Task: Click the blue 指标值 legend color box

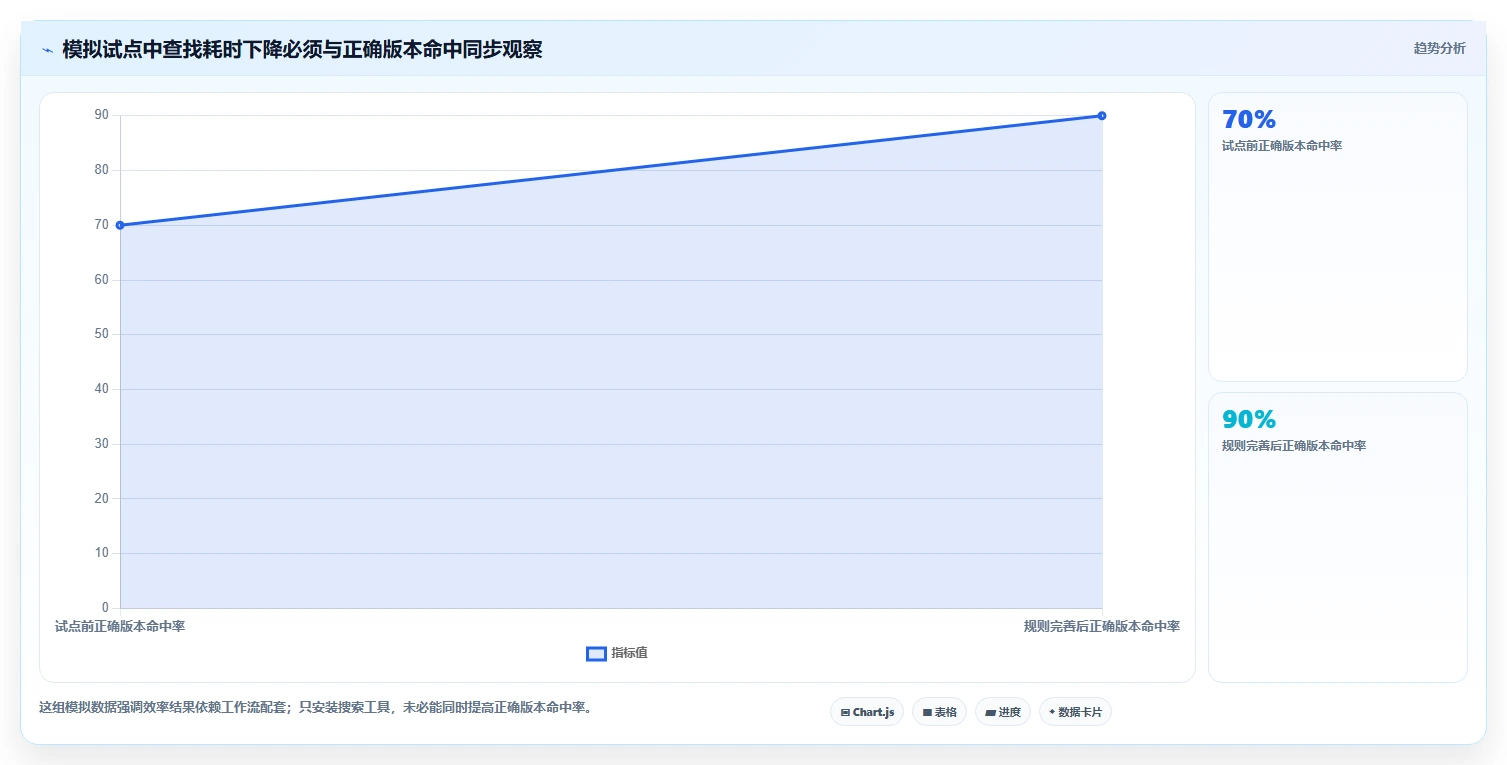Action: coord(596,653)
